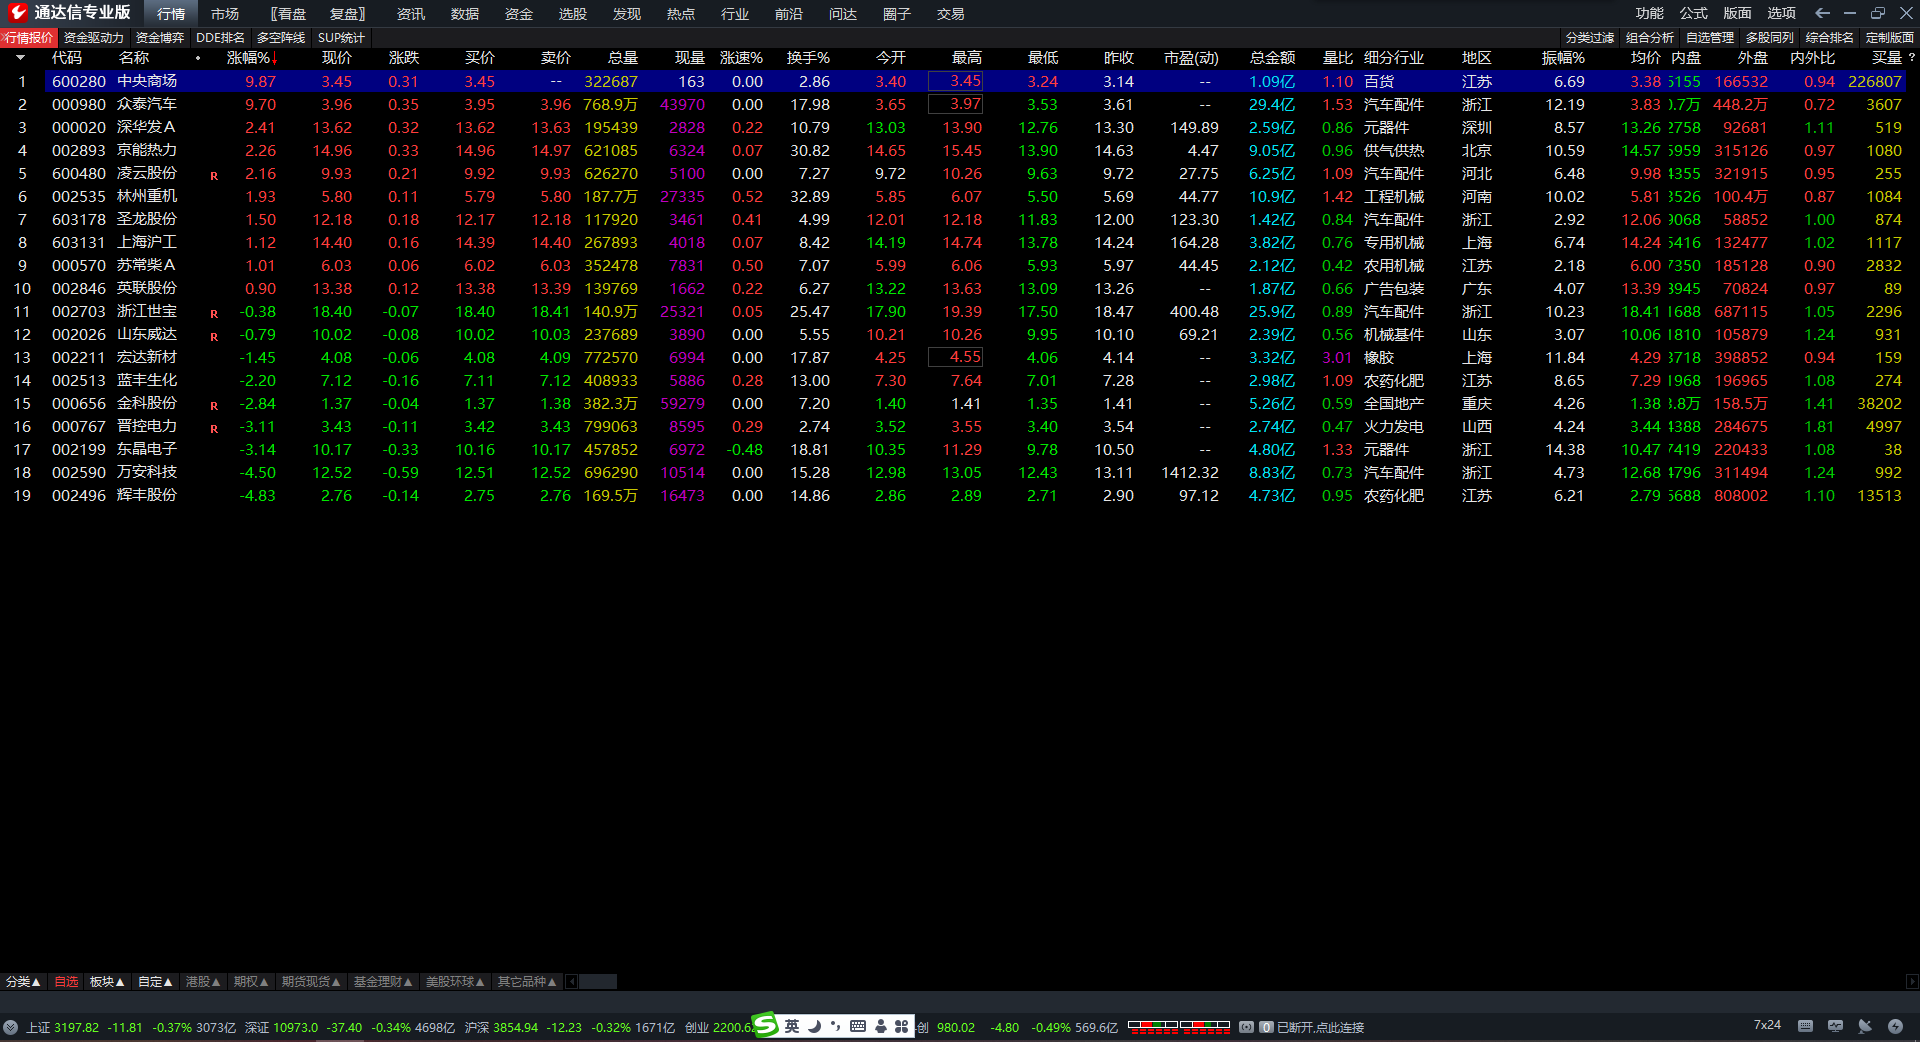This screenshot has width=1920, height=1042.
Task: Toggle Sogou moon night-mode icon
Action: (814, 1026)
